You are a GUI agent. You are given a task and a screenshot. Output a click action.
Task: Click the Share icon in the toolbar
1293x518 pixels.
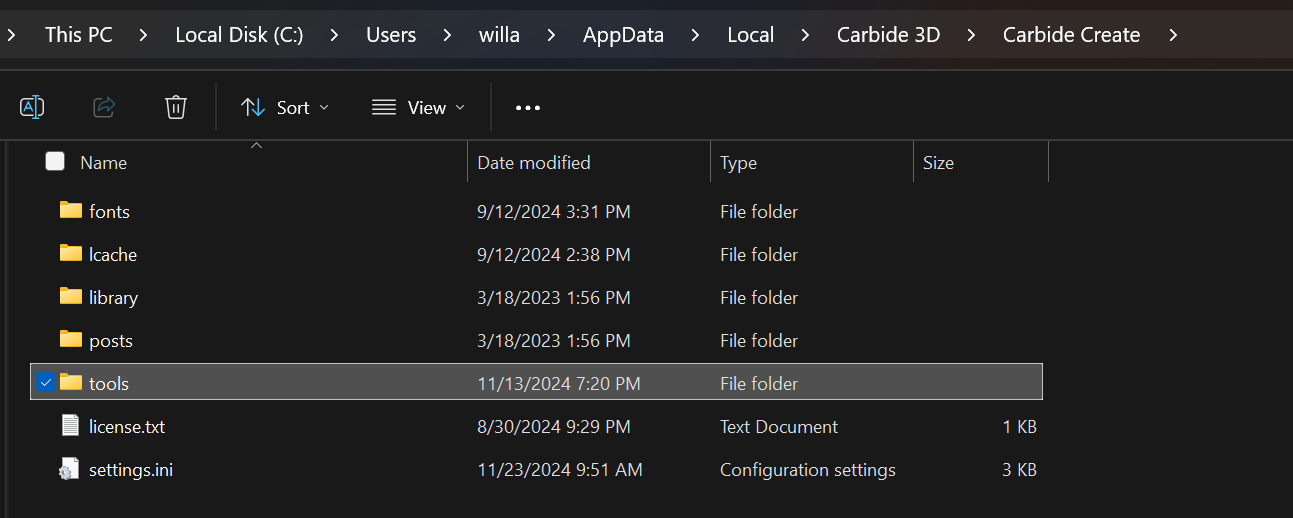[x=104, y=107]
